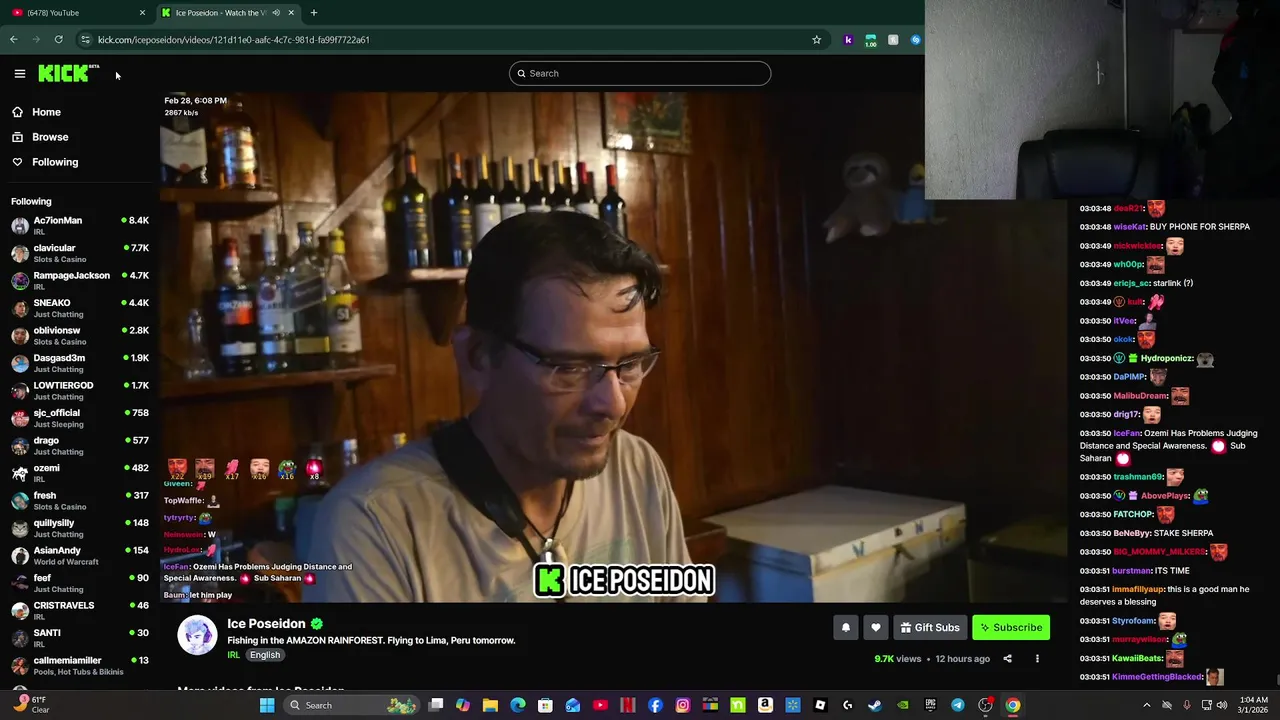The width and height of the screenshot is (1280, 720).
Task: Open oblivionsw channel in sidebar
Action: pos(80,335)
